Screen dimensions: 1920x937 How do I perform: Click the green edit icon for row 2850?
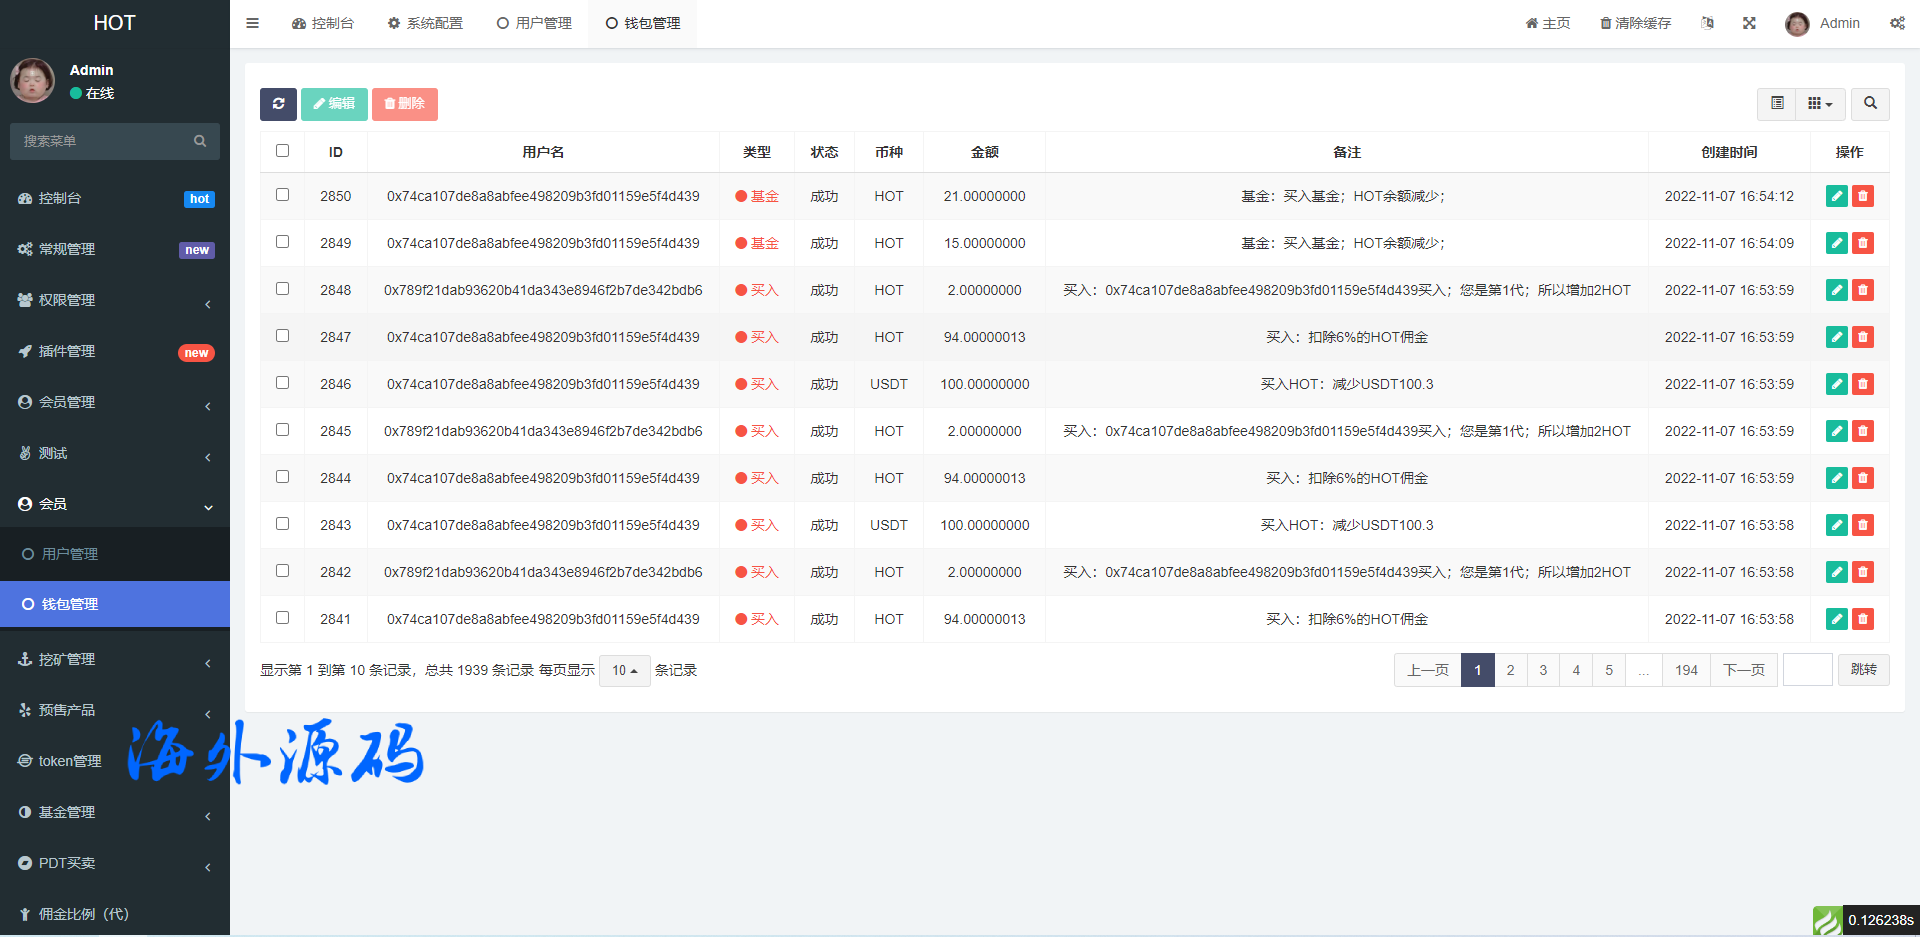tap(1836, 196)
